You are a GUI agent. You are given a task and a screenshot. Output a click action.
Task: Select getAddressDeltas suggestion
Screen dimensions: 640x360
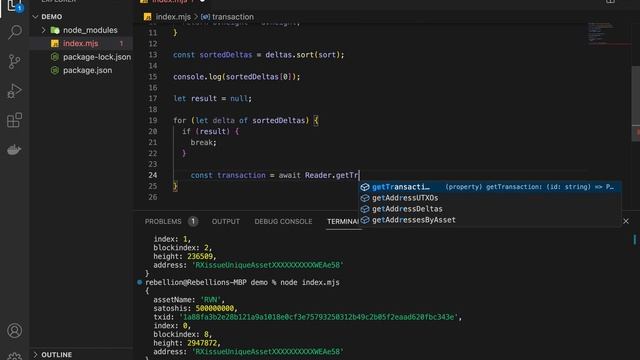coord(490,209)
